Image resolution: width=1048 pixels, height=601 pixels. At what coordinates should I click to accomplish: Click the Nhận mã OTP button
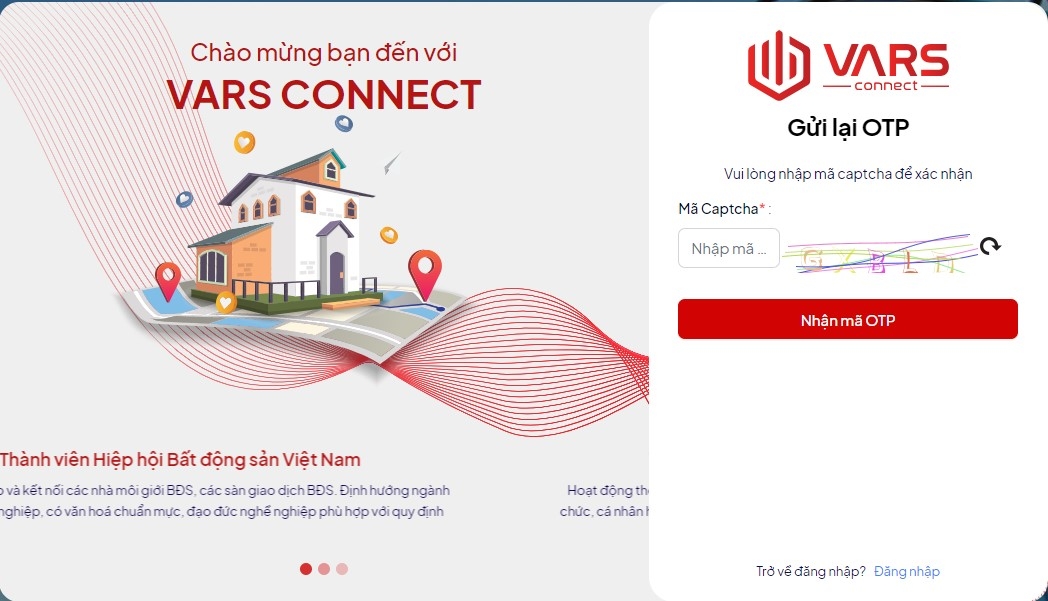click(847, 319)
